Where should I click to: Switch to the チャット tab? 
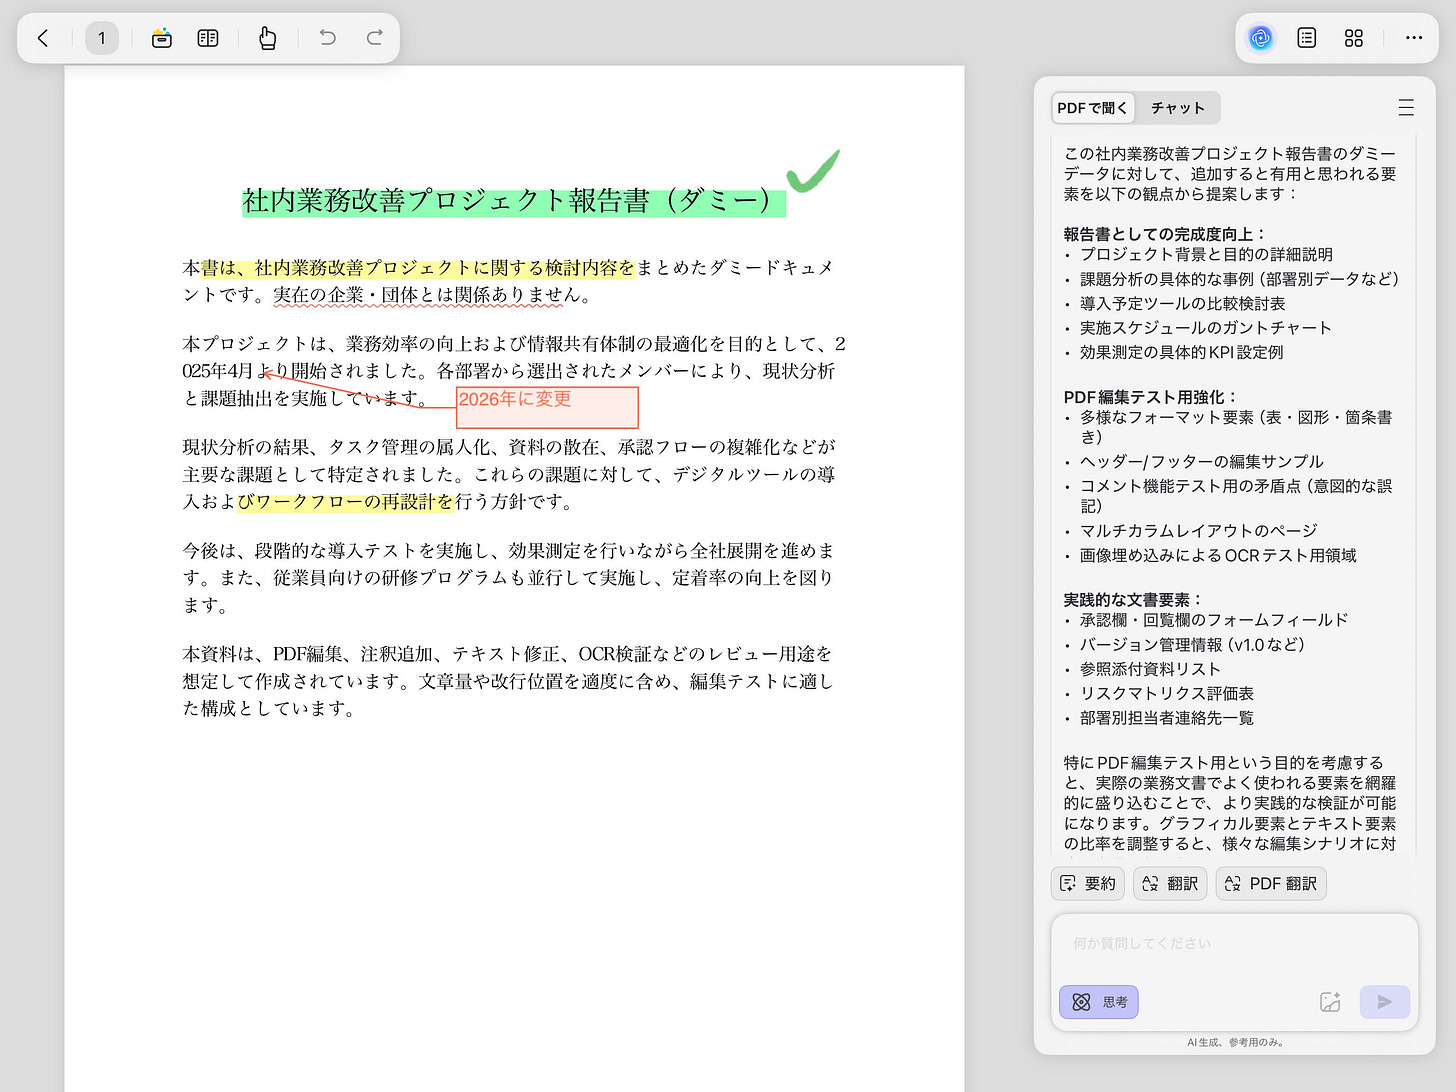tap(1178, 107)
